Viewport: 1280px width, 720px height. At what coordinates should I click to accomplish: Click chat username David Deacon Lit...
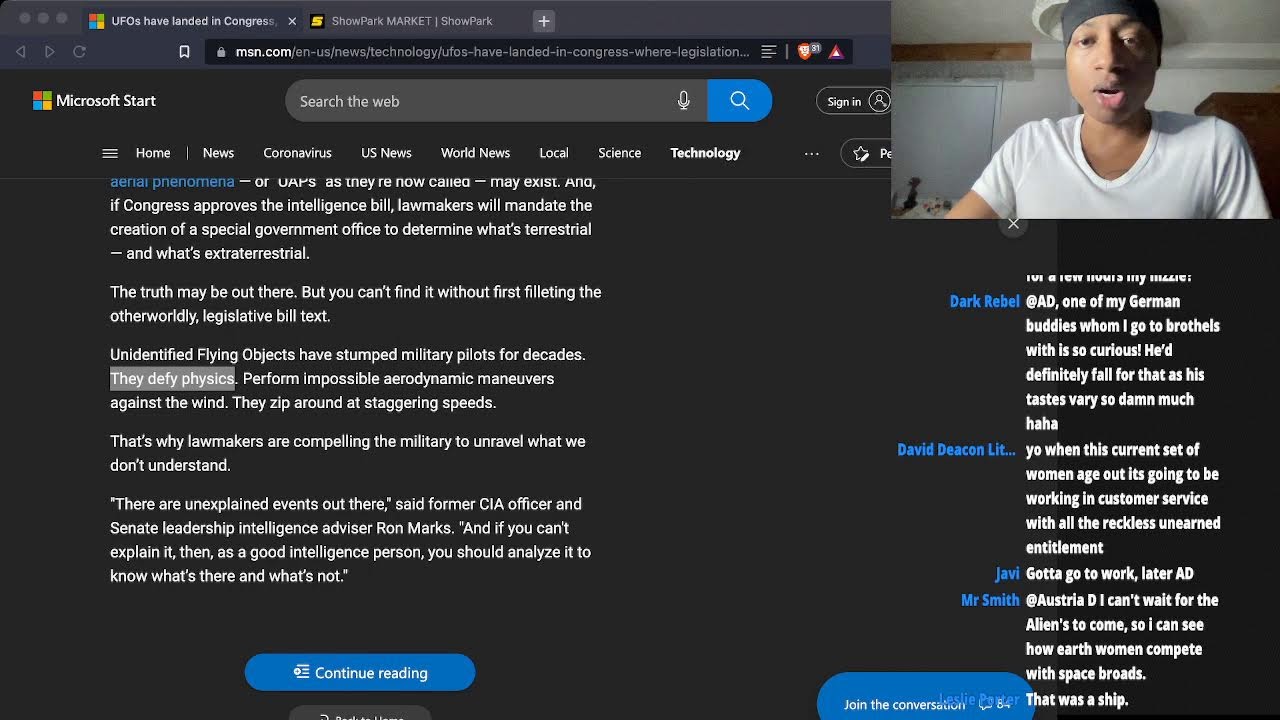point(956,450)
